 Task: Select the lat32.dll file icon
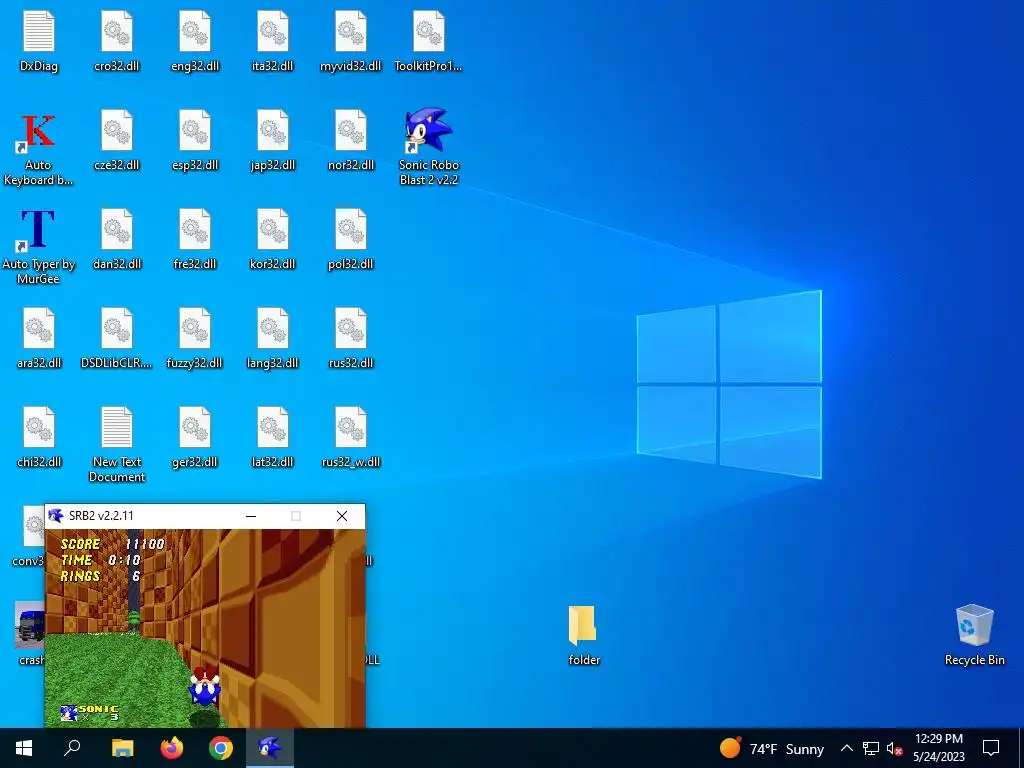tap(272, 428)
